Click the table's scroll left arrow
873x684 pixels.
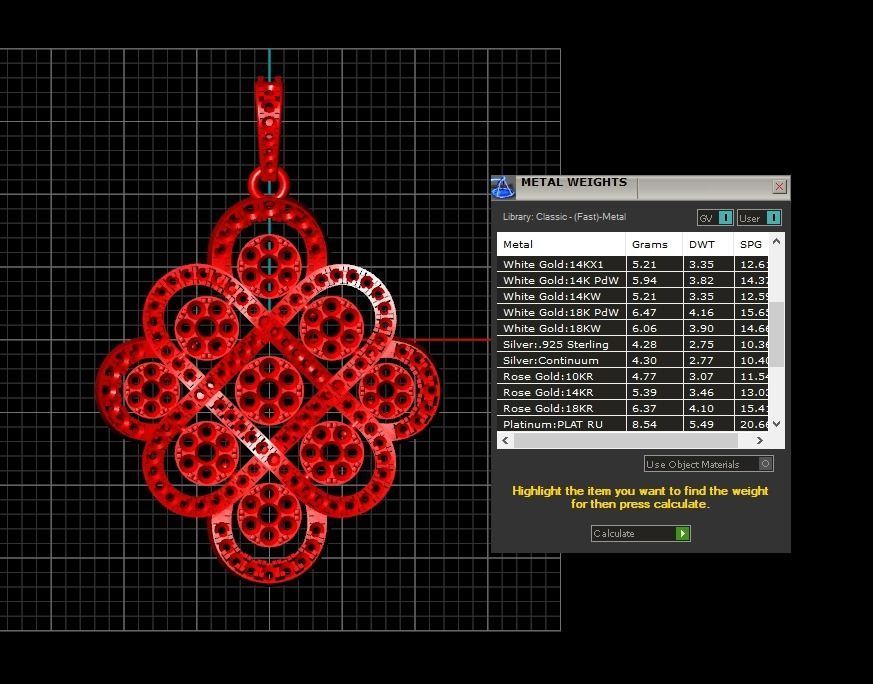point(506,440)
